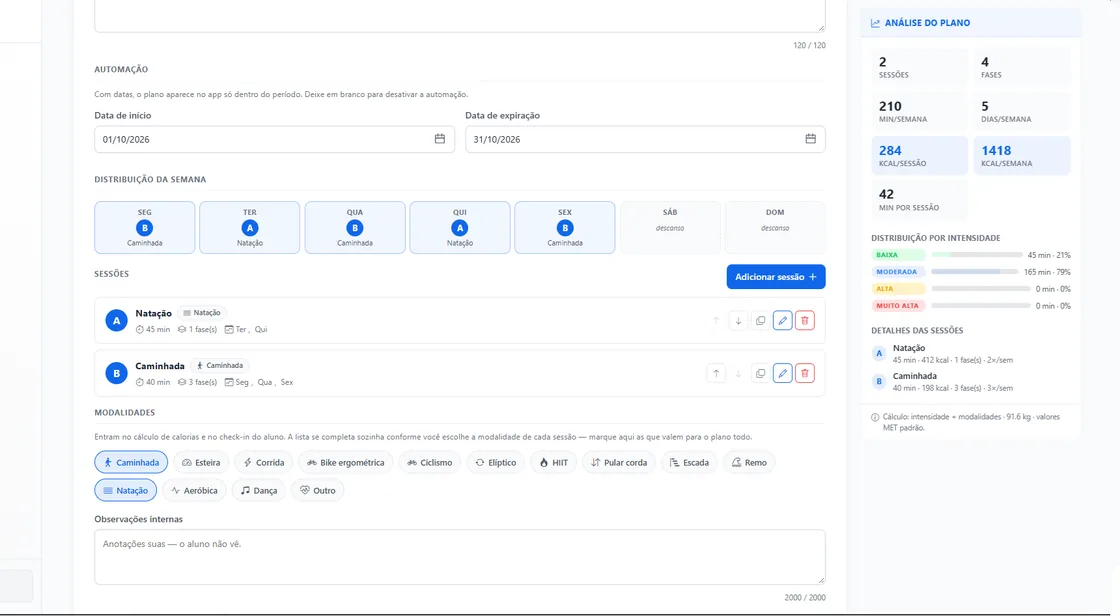
Task: Delete the Natação session
Action: 805,321
